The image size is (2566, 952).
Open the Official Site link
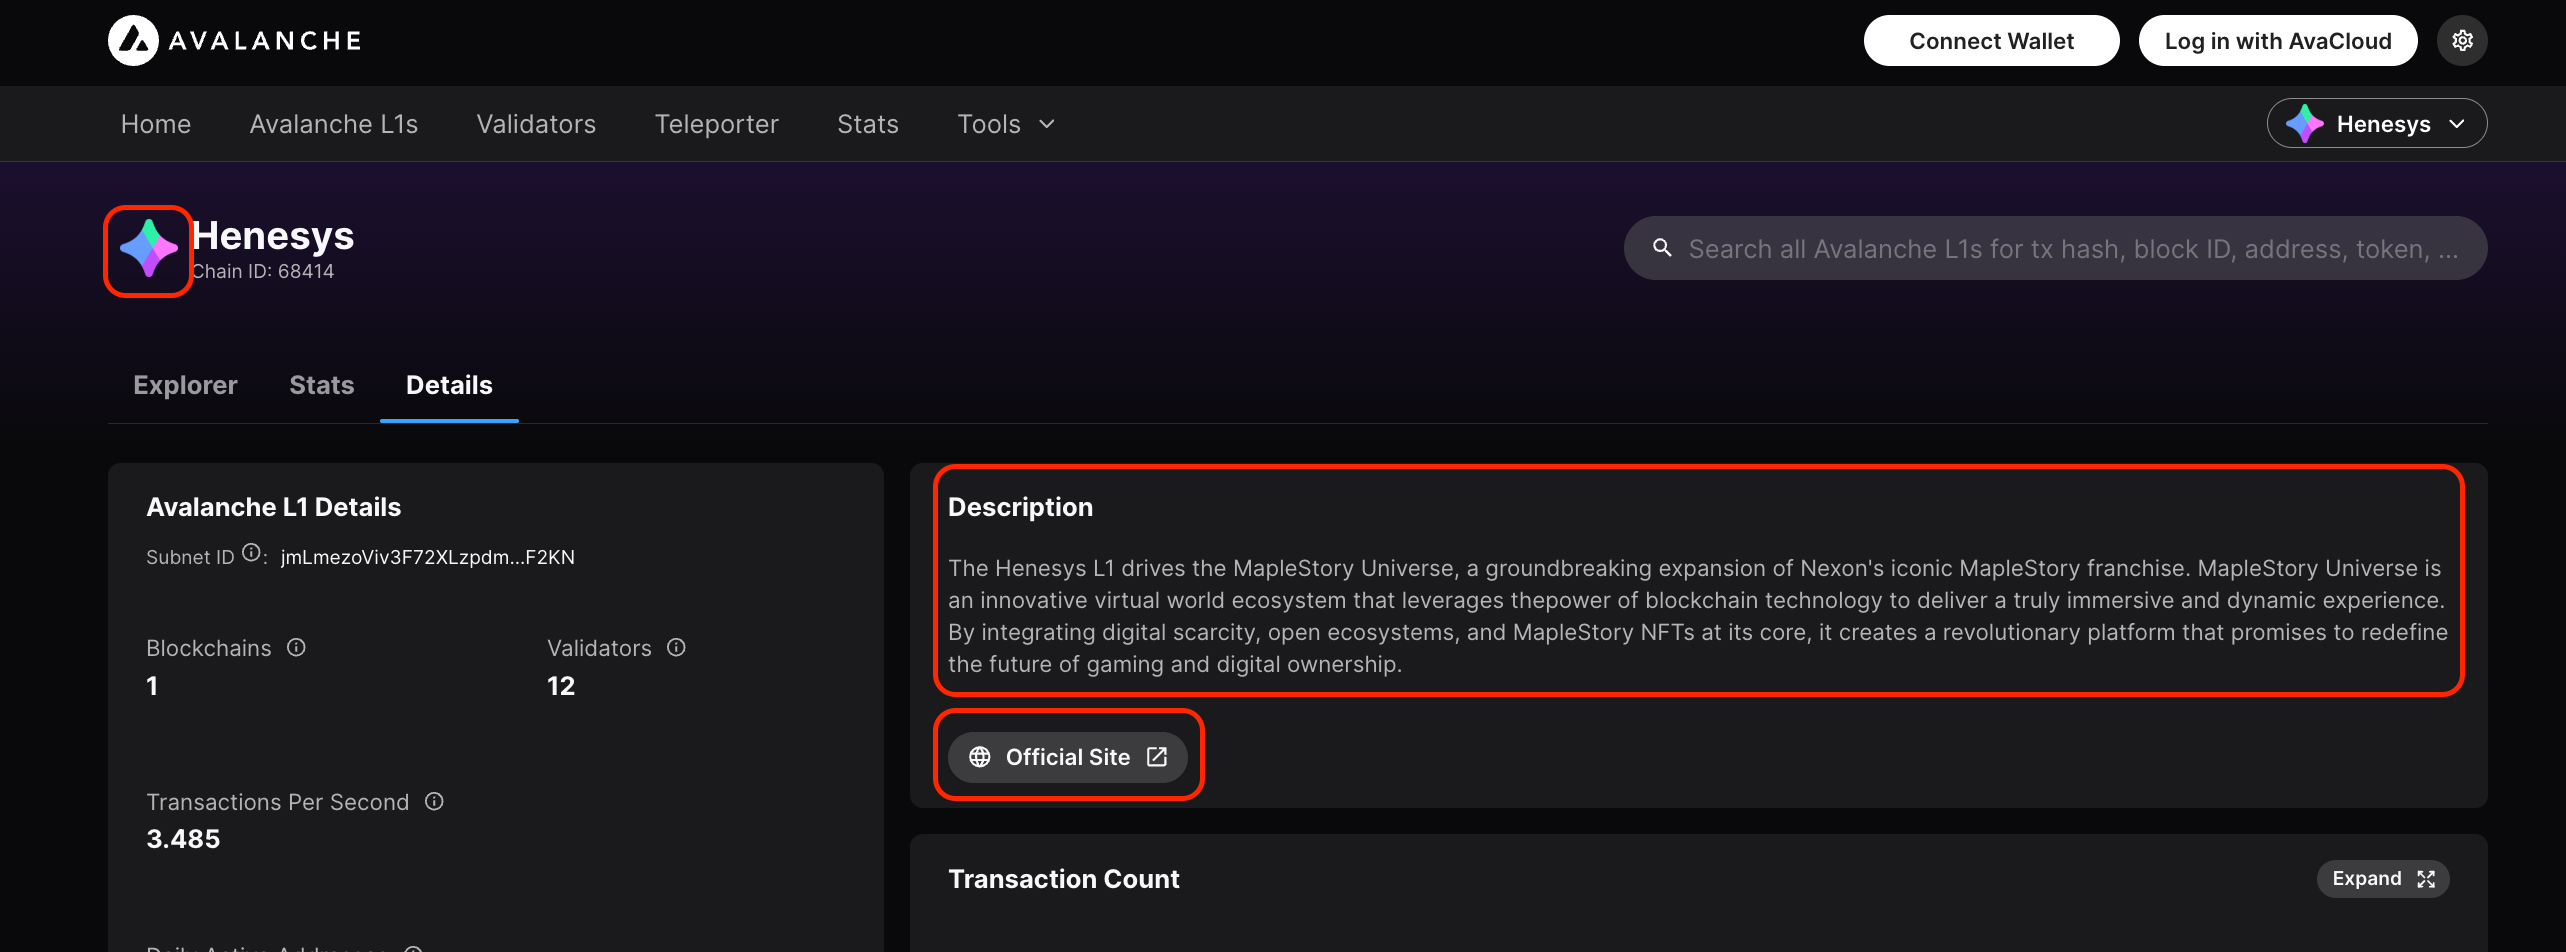click(1067, 757)
